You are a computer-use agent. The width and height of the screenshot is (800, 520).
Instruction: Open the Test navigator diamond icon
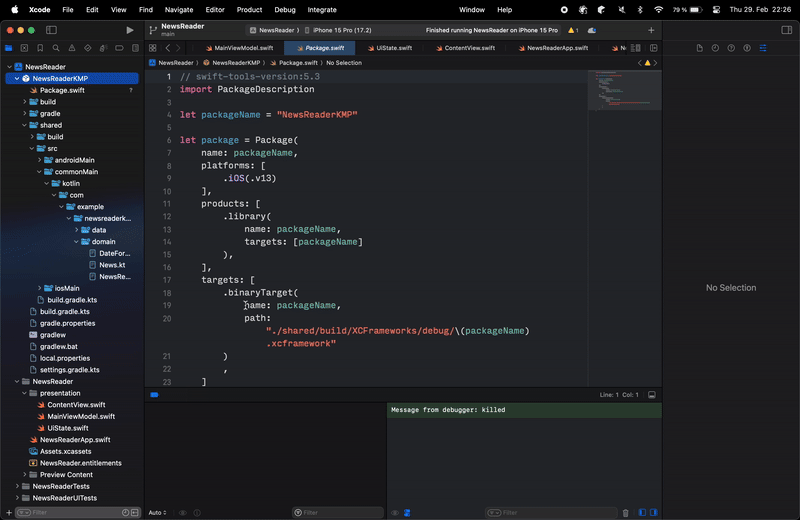tap(87, 48)
